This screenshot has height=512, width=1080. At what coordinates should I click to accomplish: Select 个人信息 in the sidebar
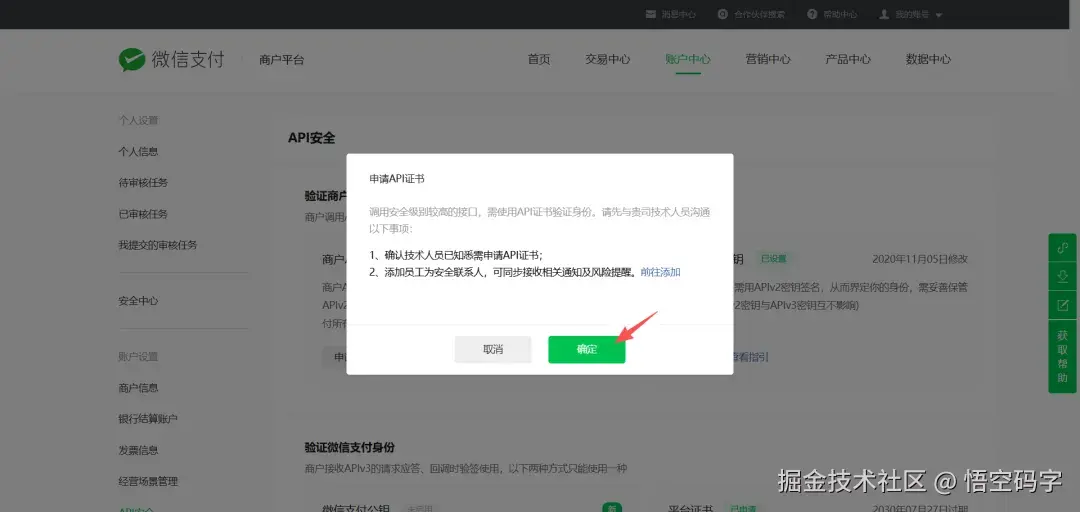pyautogui.click(x=138, y=152)
